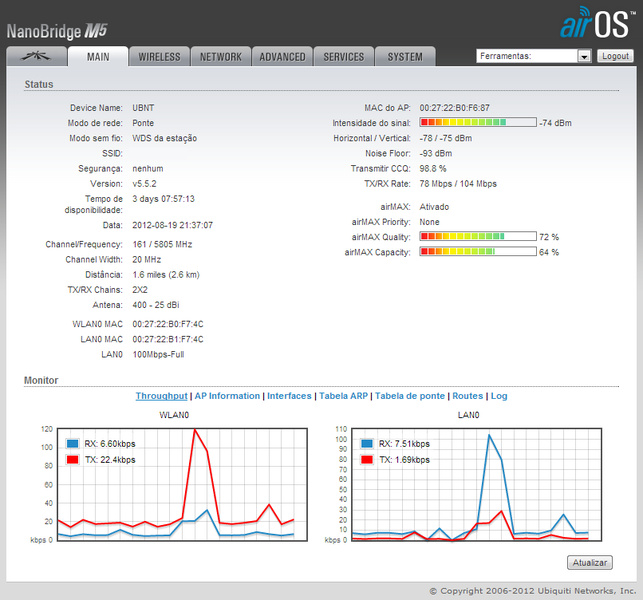This screenshot has height=600, width=643.
Task: Click the NanoBridge M5 product logo
Action: tap(57, 31)
